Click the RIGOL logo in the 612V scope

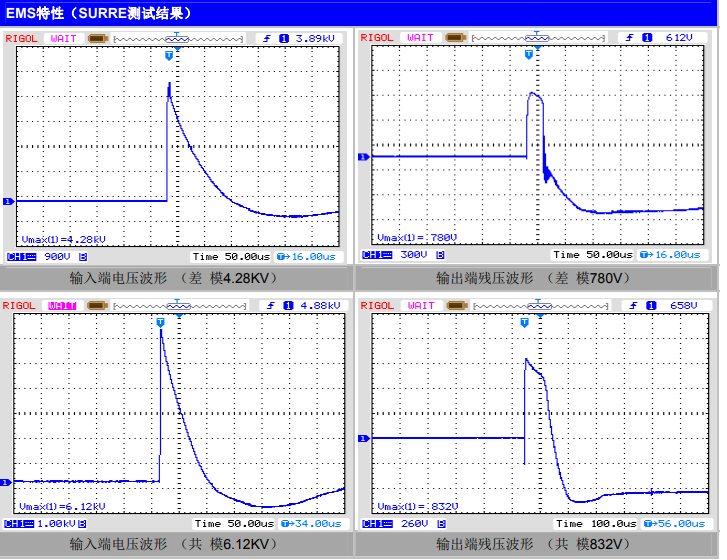[377, 38]
